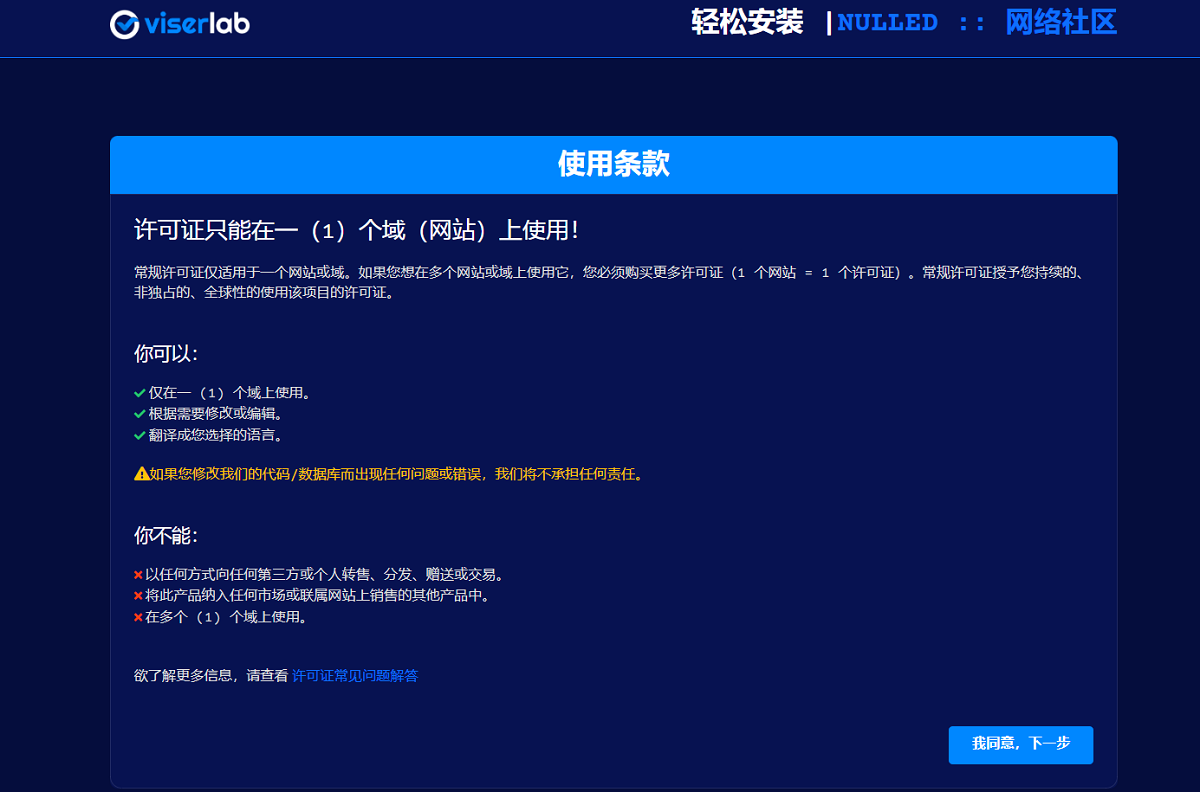
Task: Click the 使用条款 blue panel header
Action: point(613,165)
